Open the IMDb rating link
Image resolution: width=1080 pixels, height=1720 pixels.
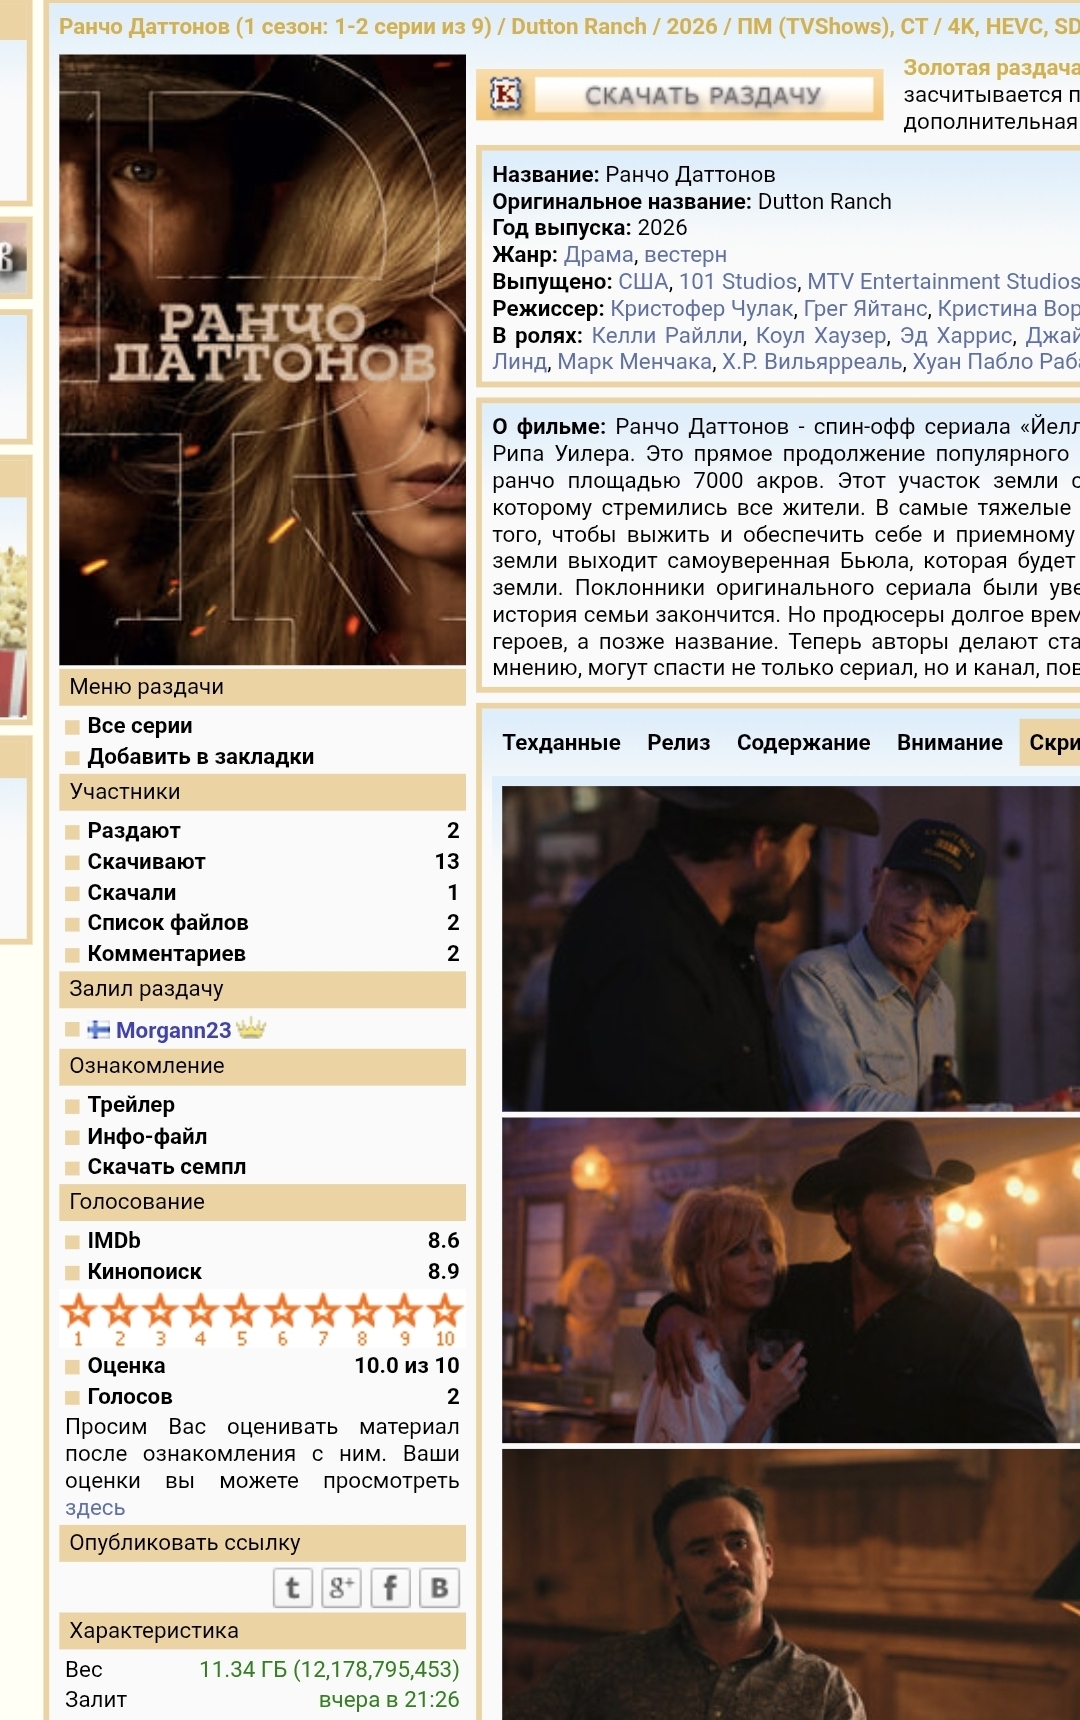tap(114, 1241)
